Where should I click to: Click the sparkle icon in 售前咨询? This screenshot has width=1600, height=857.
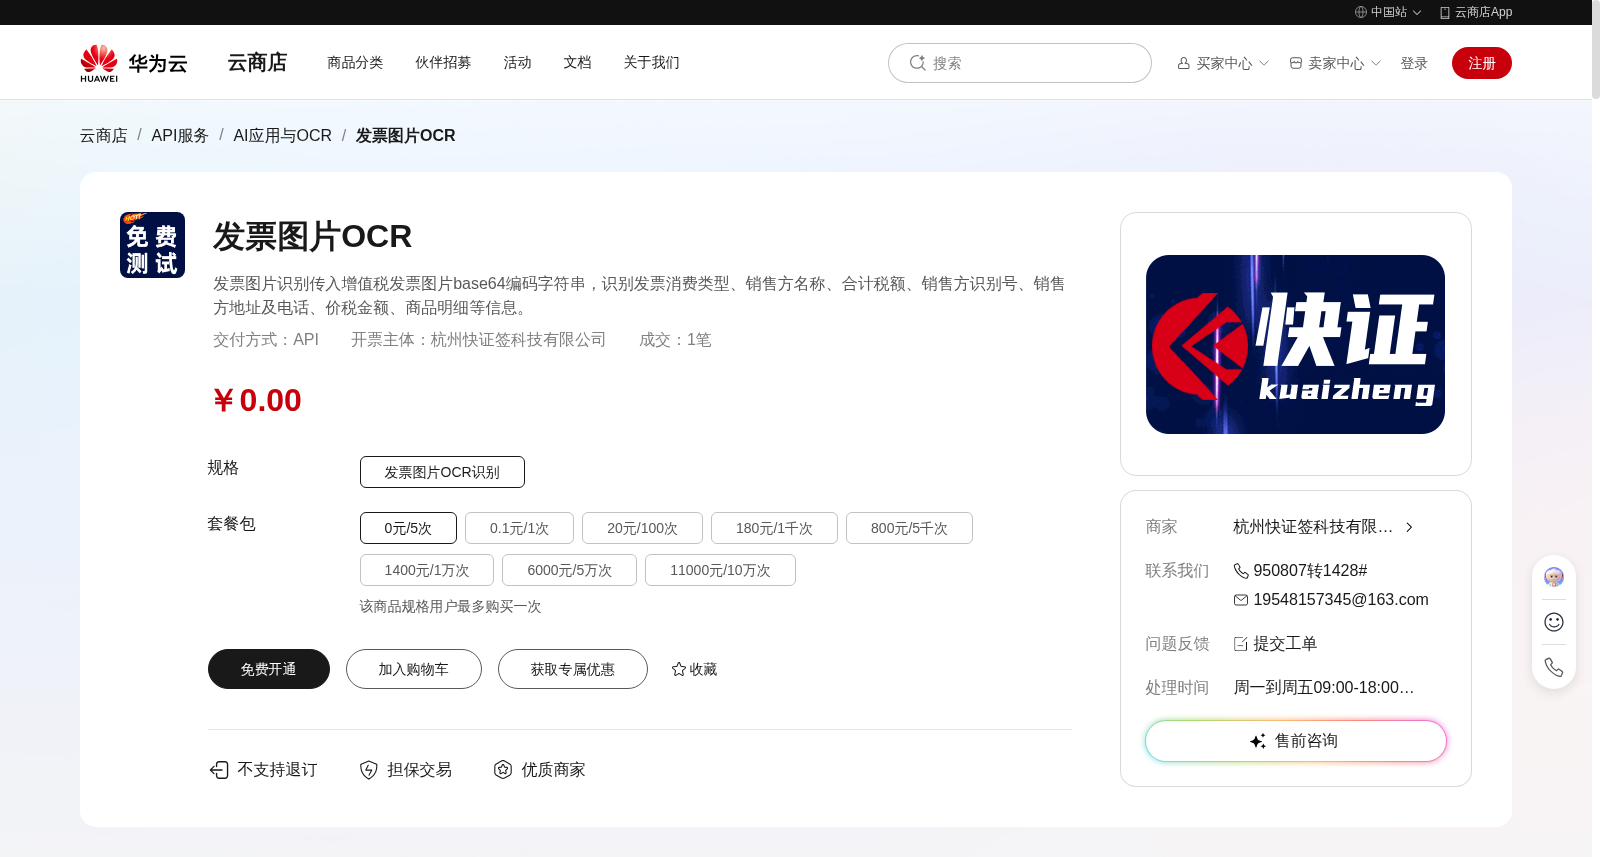point(1258,741)
